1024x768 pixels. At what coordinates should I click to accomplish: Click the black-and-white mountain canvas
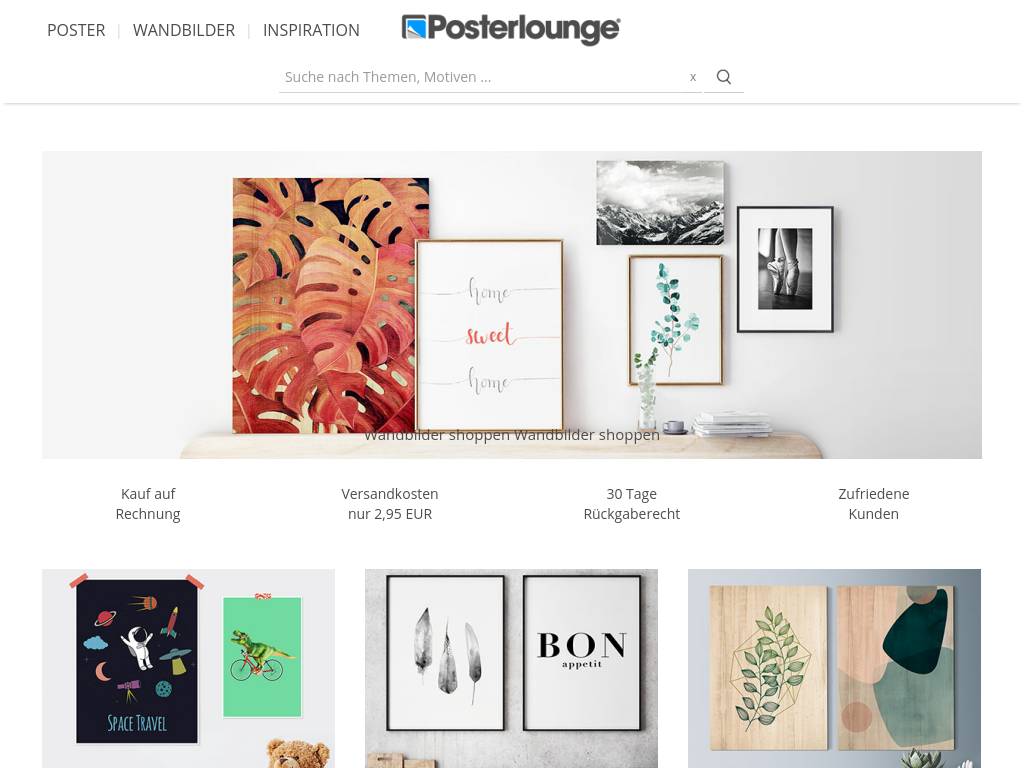(660, 202)
